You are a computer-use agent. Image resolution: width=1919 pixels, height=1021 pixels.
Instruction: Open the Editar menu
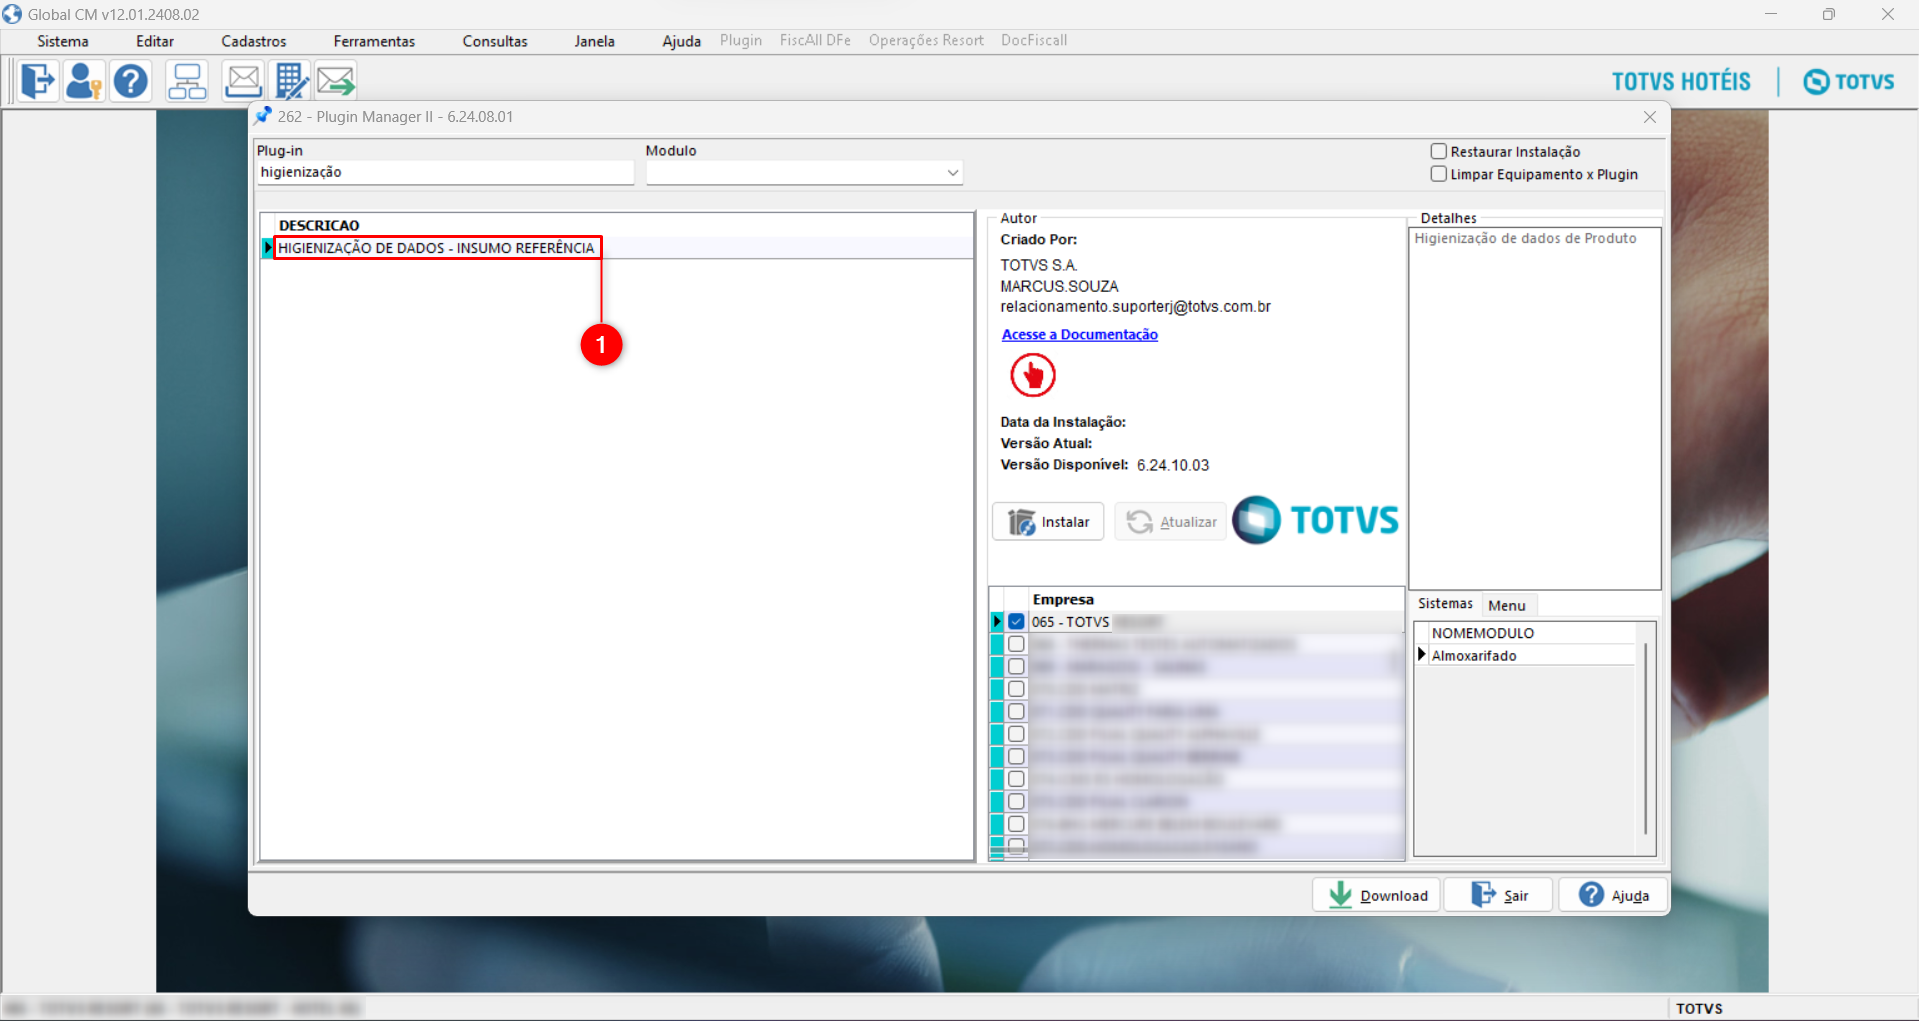click(155, 41)
